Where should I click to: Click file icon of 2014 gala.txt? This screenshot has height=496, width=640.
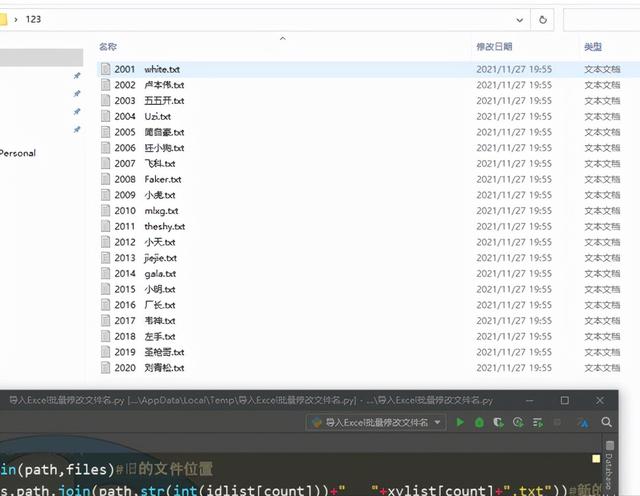point(106,274)
